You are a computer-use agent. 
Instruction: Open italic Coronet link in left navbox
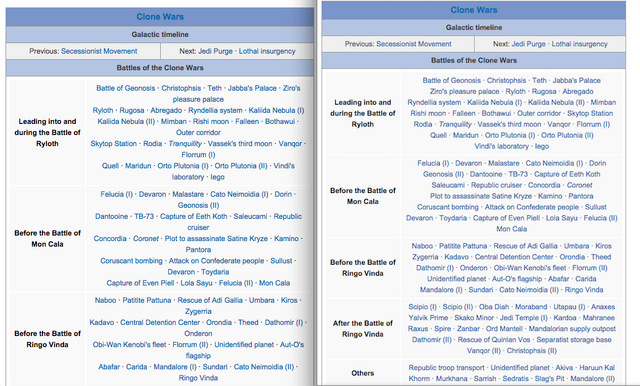(x=146, y=239)
